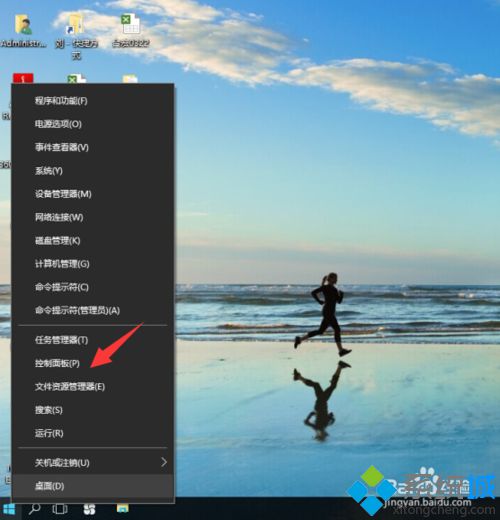Choose 系统(Y) in the menu
This screenshot has width=500, height=520.
tap(93, 171)
